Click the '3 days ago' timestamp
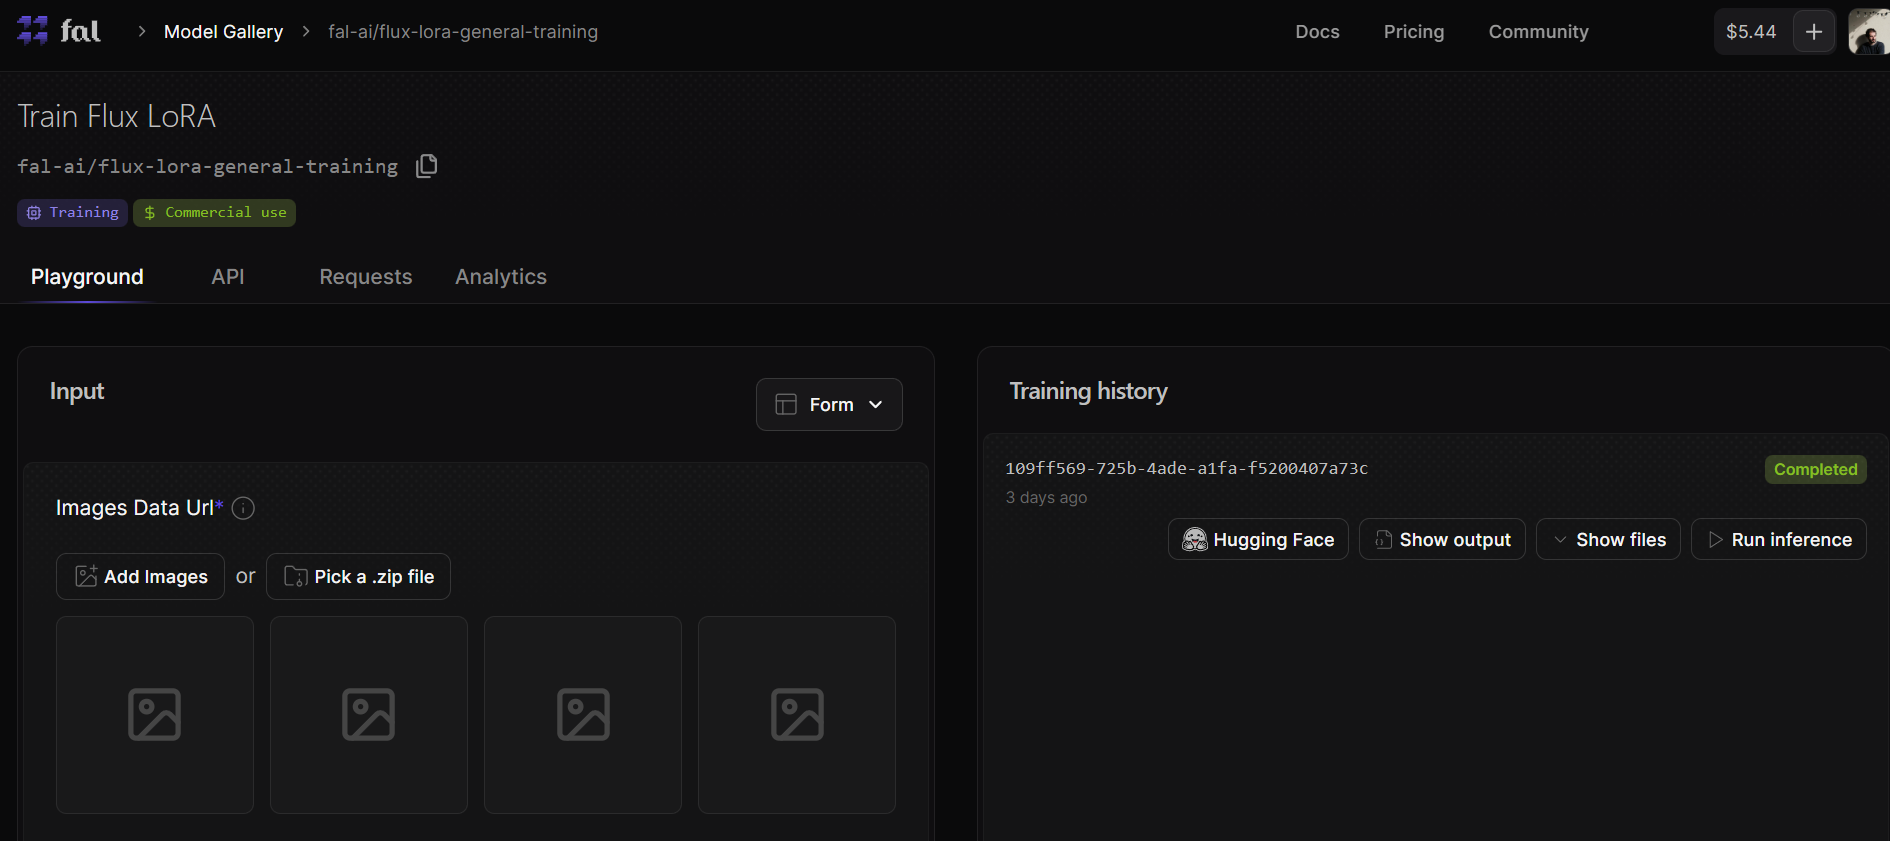 tap(1046, 497)
